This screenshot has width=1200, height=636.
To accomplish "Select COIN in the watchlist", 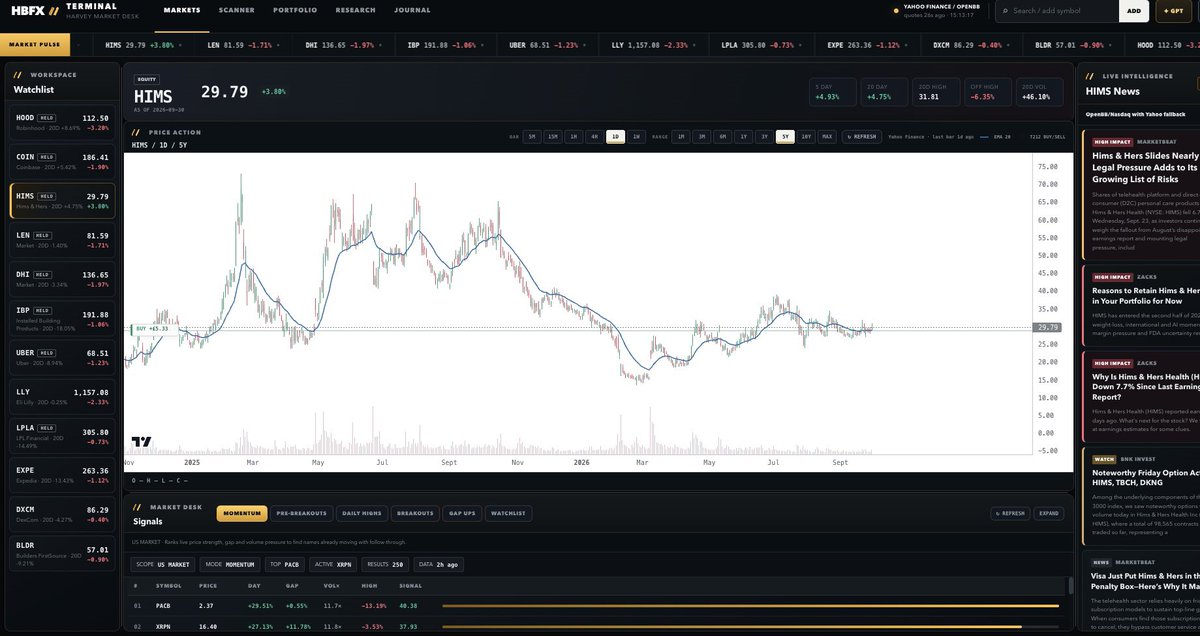I will click(x=62, y=162).
